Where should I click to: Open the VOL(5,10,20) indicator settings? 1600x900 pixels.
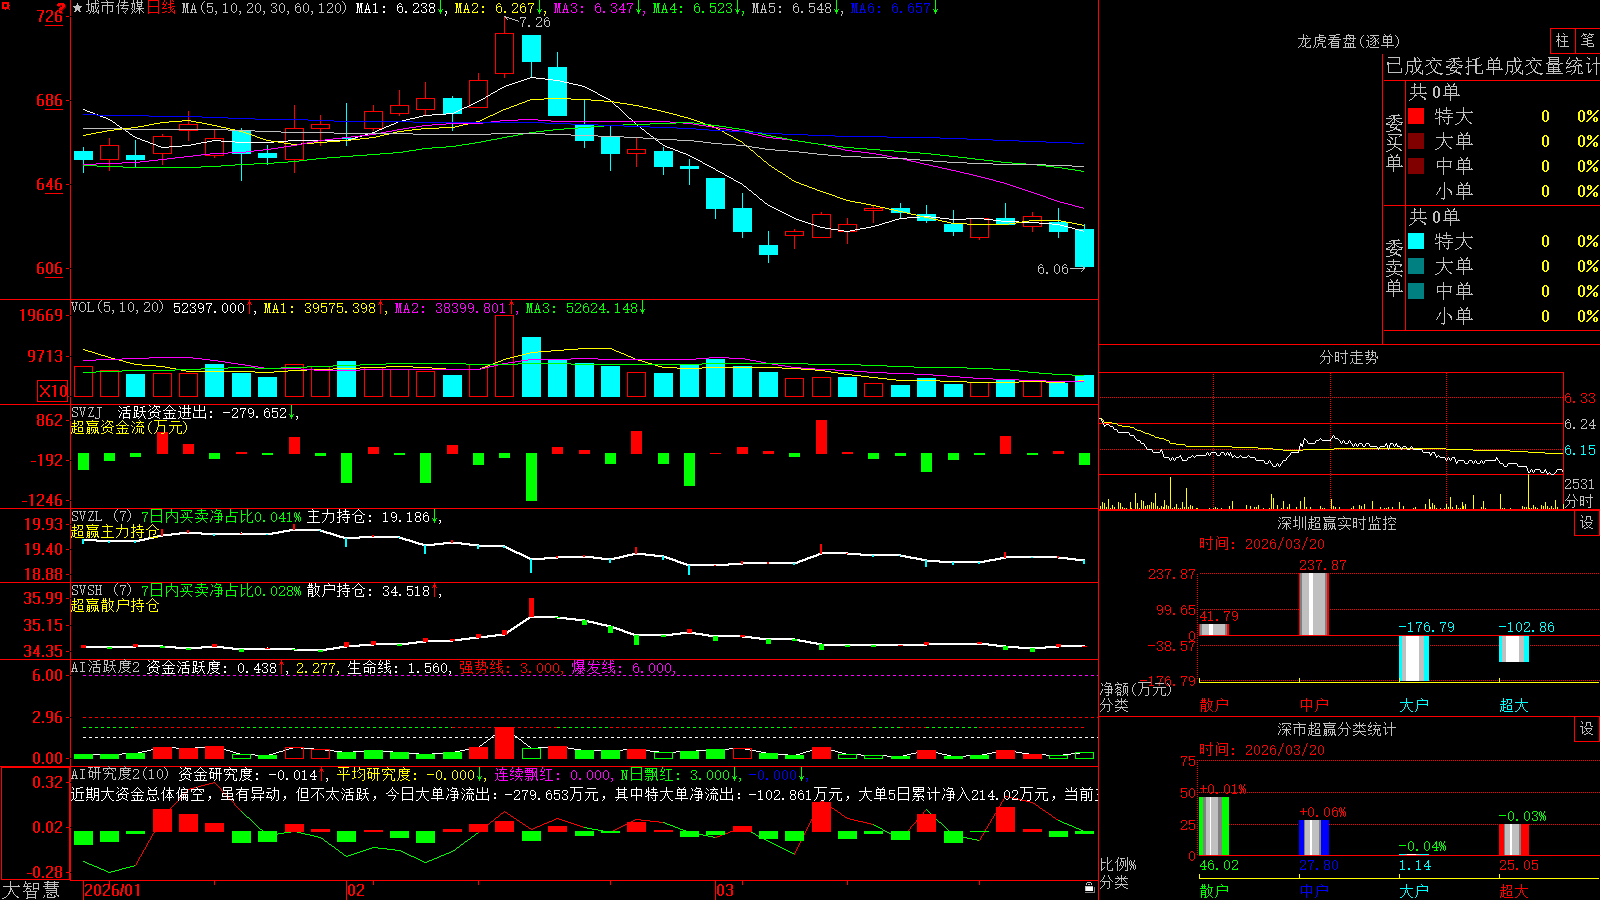117,308
